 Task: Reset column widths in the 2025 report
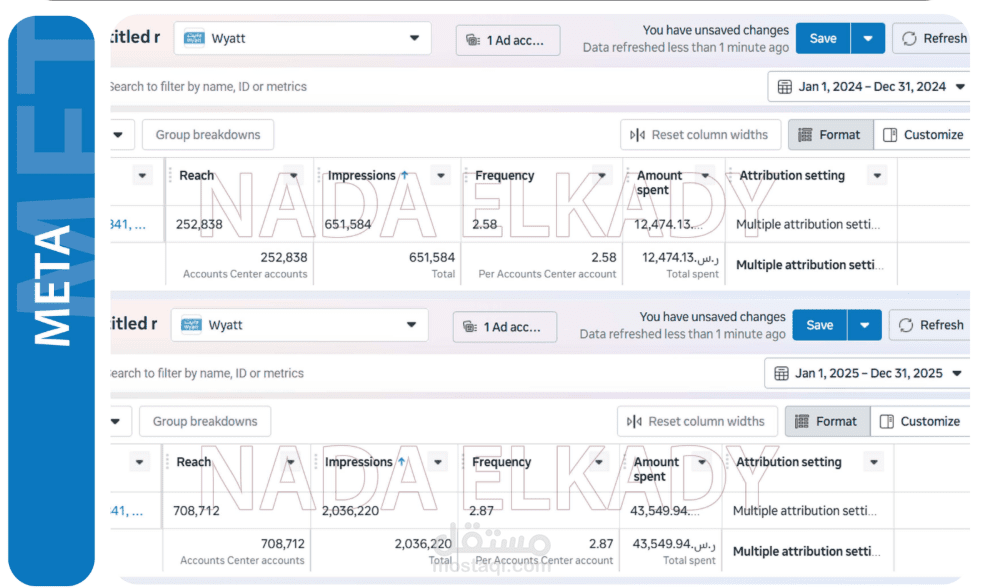(x=697, y=422)
